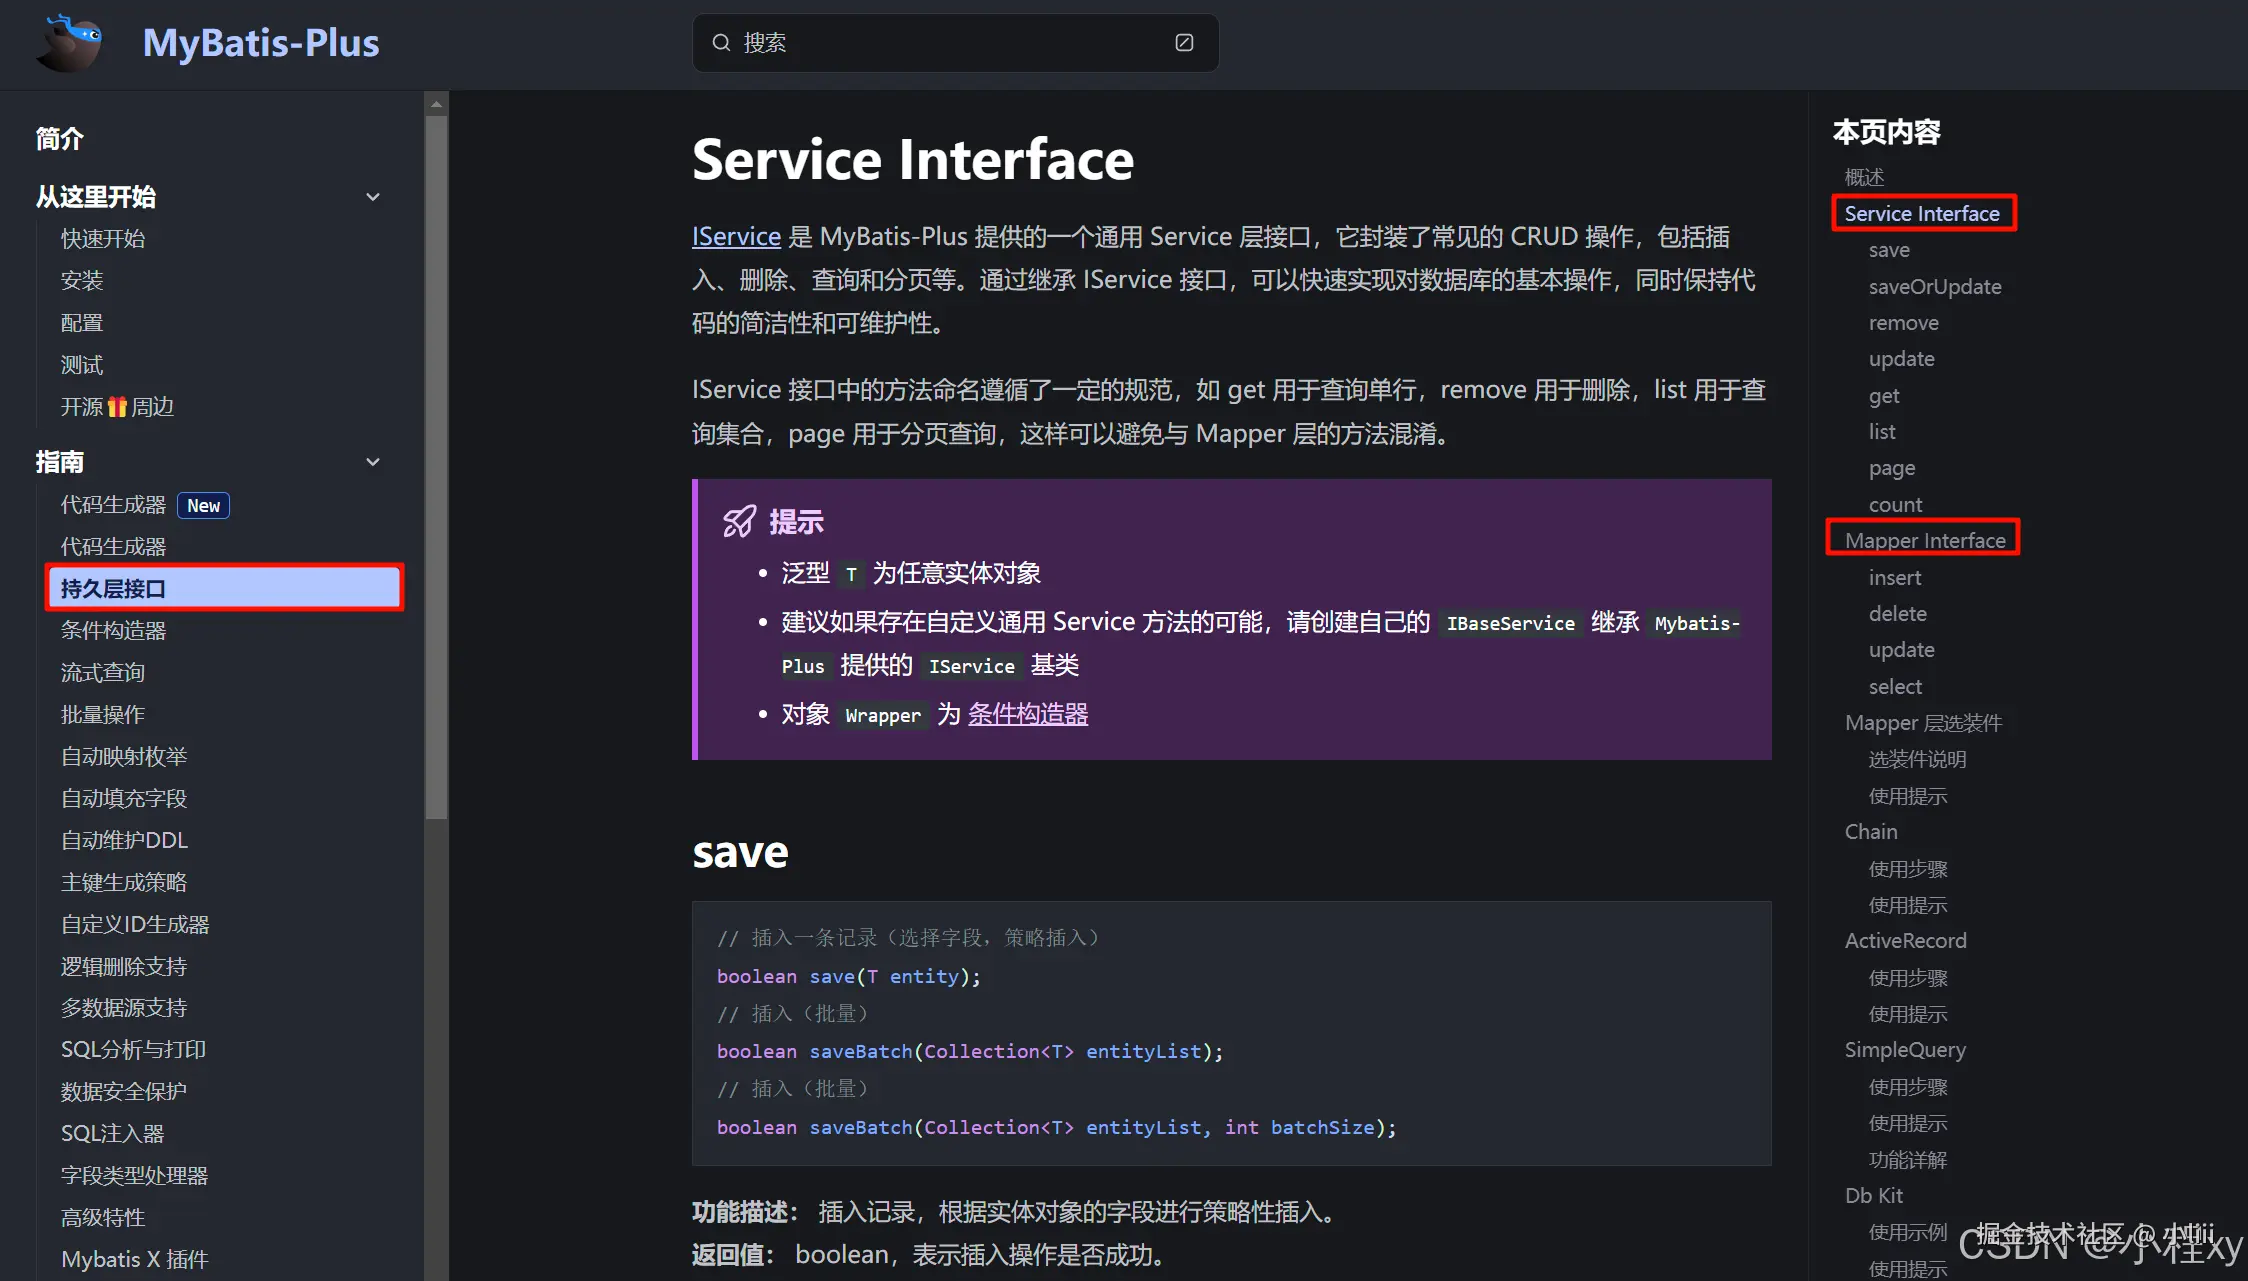Open the IService hyperlink in the intro
This screenshot has height=1281, width=2248.
click(736, 236)
